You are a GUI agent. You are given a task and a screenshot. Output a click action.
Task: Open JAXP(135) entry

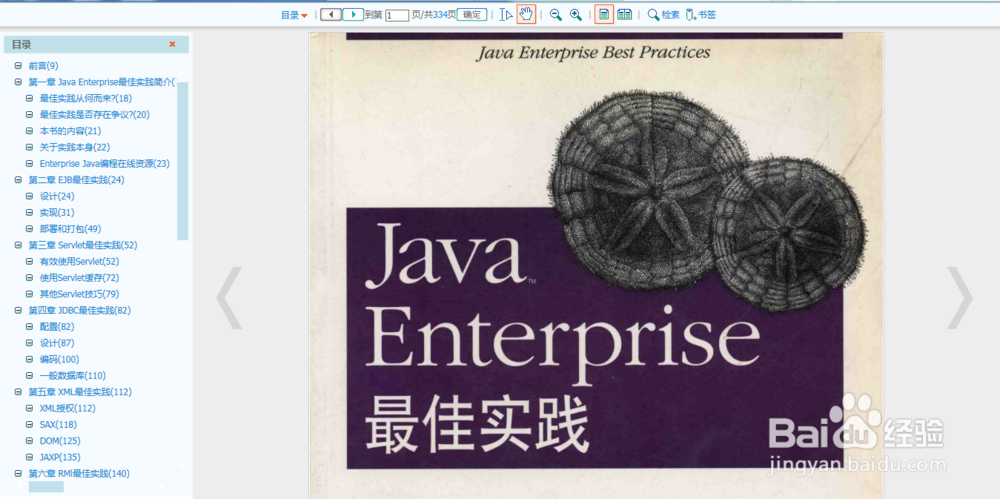pos(60,457)
